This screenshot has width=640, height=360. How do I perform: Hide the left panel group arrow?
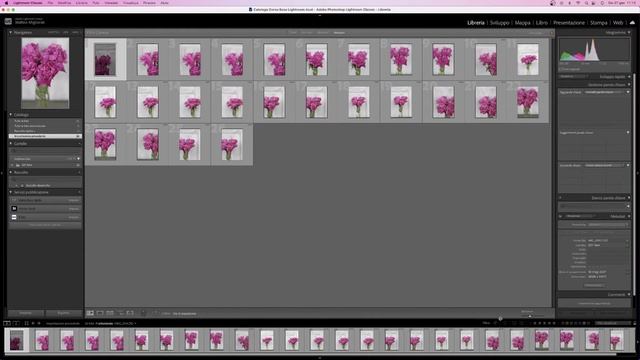point(2,173)
